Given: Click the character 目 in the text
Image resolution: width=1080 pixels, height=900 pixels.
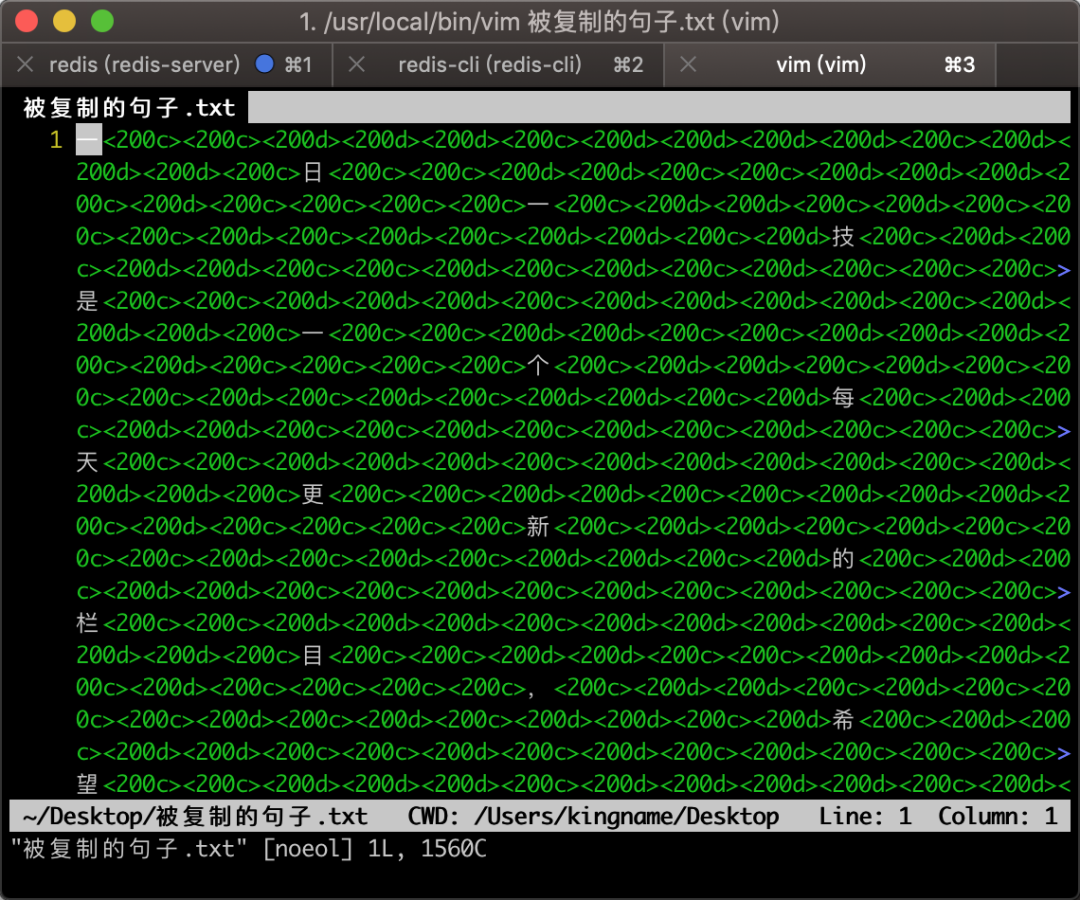Looking at the screenshot, I should [x=313, y=655].
